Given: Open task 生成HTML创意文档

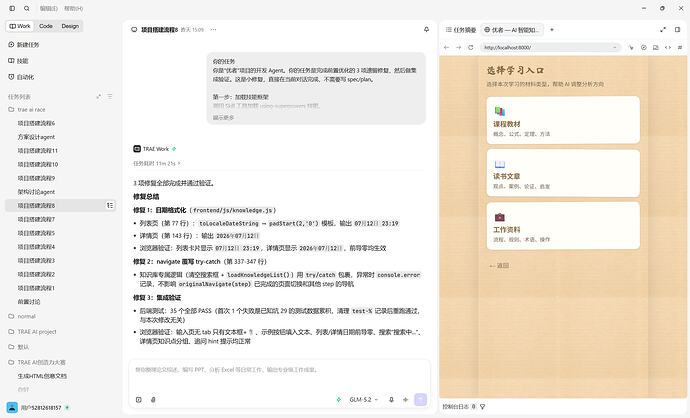Looking at the screenshot, I should tap(42, 376).
